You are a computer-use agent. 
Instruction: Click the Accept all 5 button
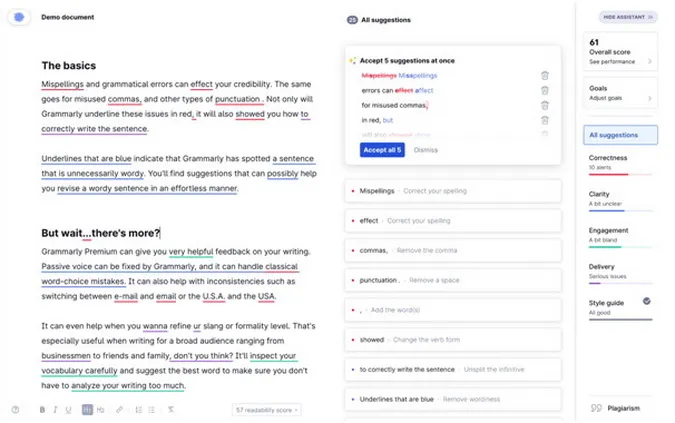tap(382, 150)
